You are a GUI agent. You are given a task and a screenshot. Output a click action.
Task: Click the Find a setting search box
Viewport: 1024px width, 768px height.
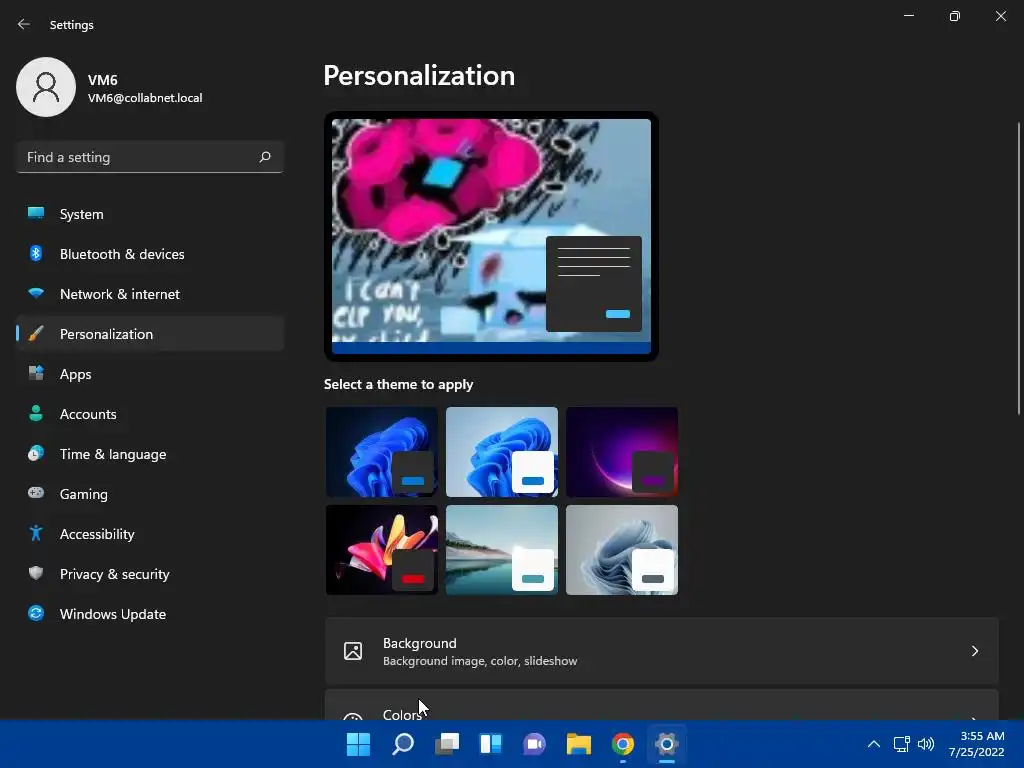(150, 157)
